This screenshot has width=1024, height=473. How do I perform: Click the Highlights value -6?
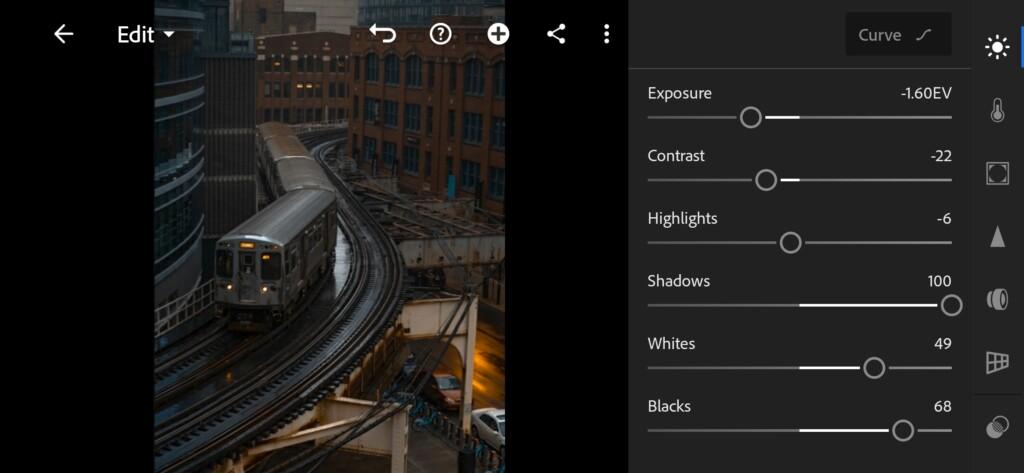(x=944, y=219)
